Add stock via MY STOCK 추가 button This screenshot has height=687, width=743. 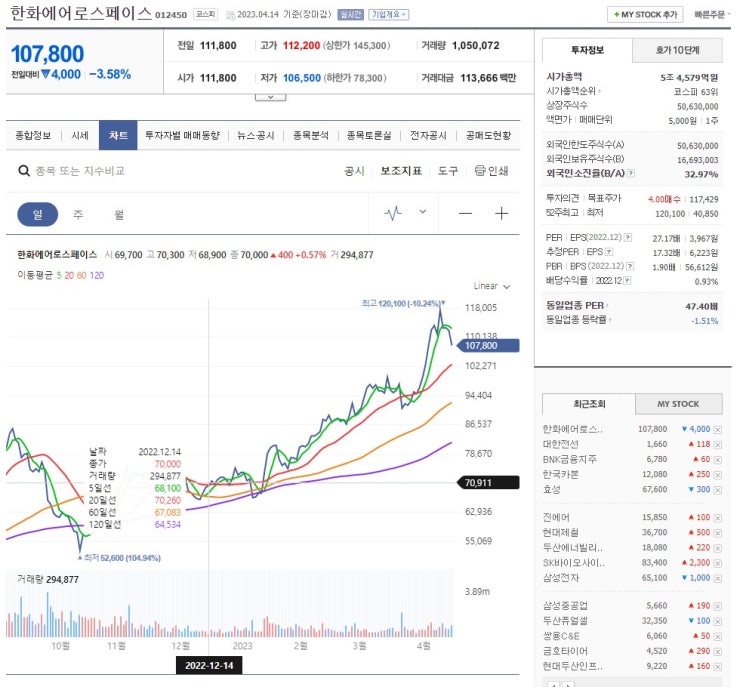645,15
